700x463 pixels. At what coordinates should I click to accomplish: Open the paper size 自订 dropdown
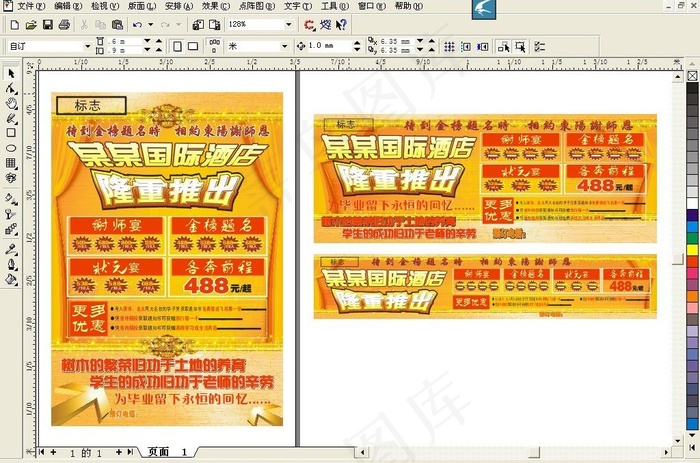tap(88, 46)
